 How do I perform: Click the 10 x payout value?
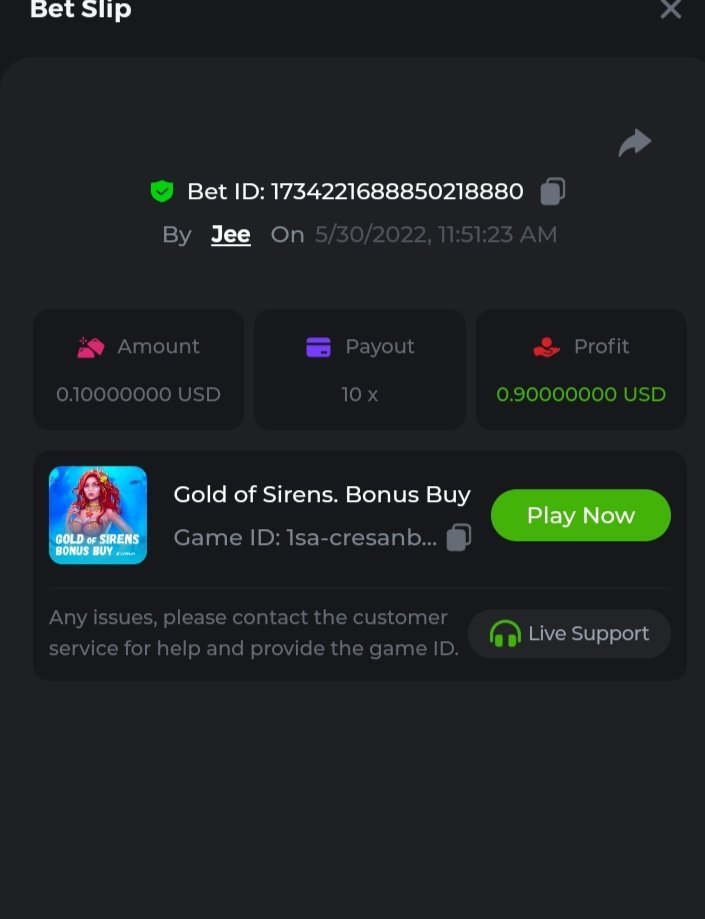360,394
